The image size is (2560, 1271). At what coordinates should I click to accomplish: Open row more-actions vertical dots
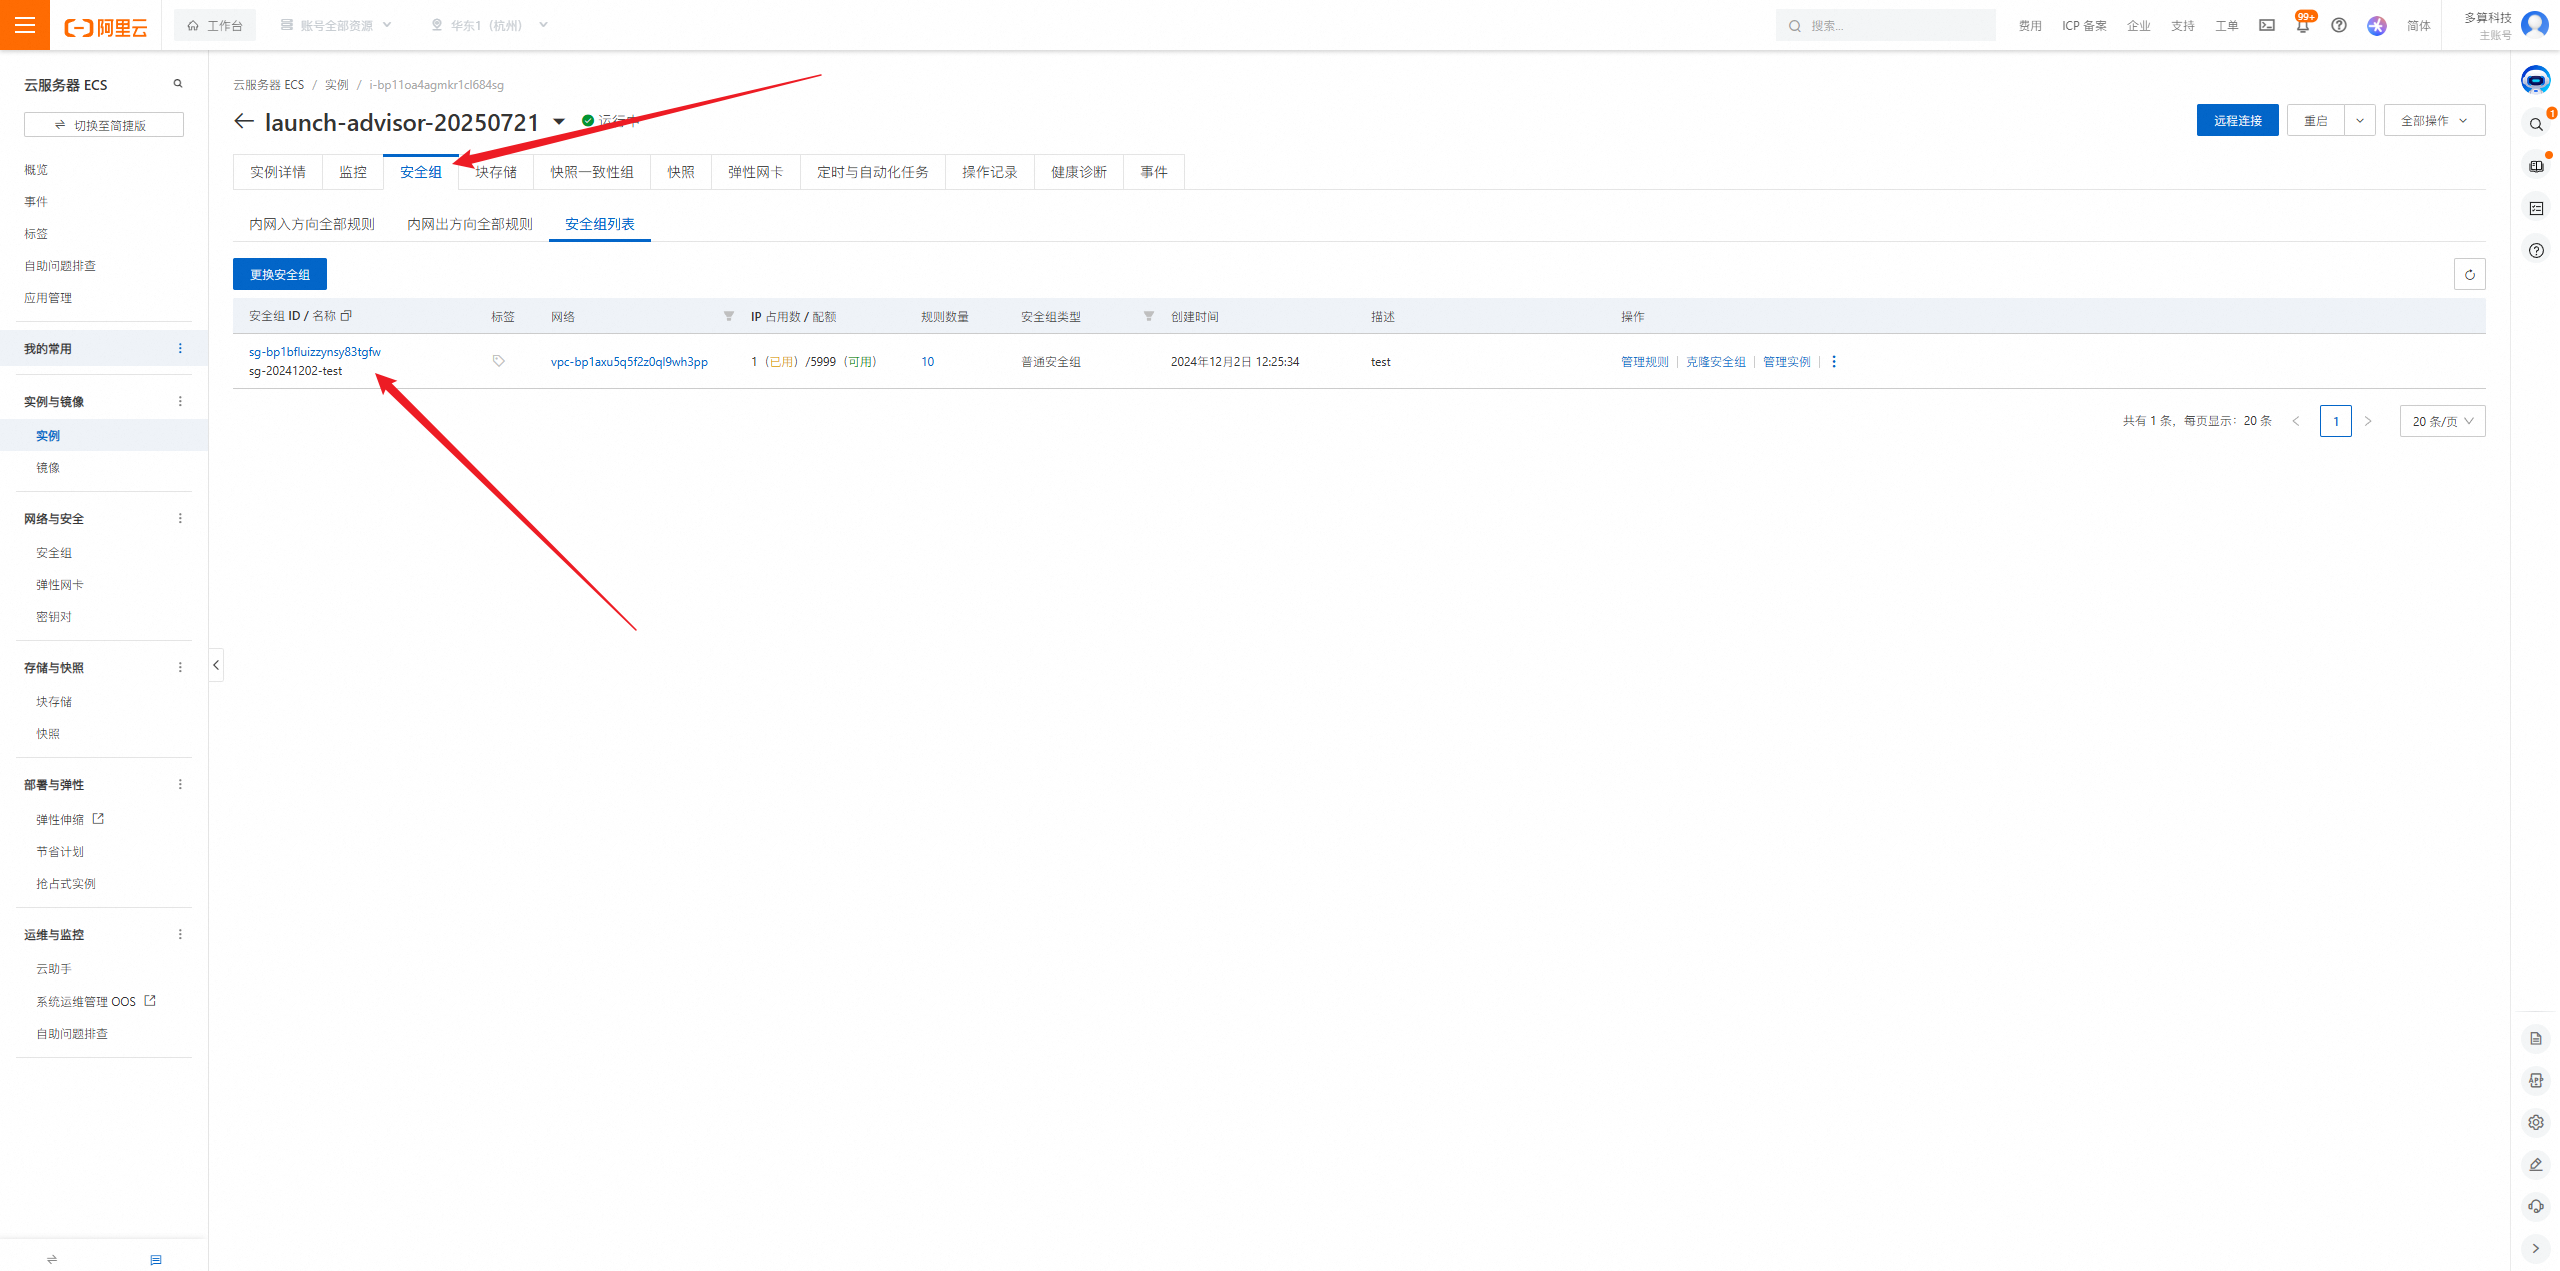(x=1834, y=362)
